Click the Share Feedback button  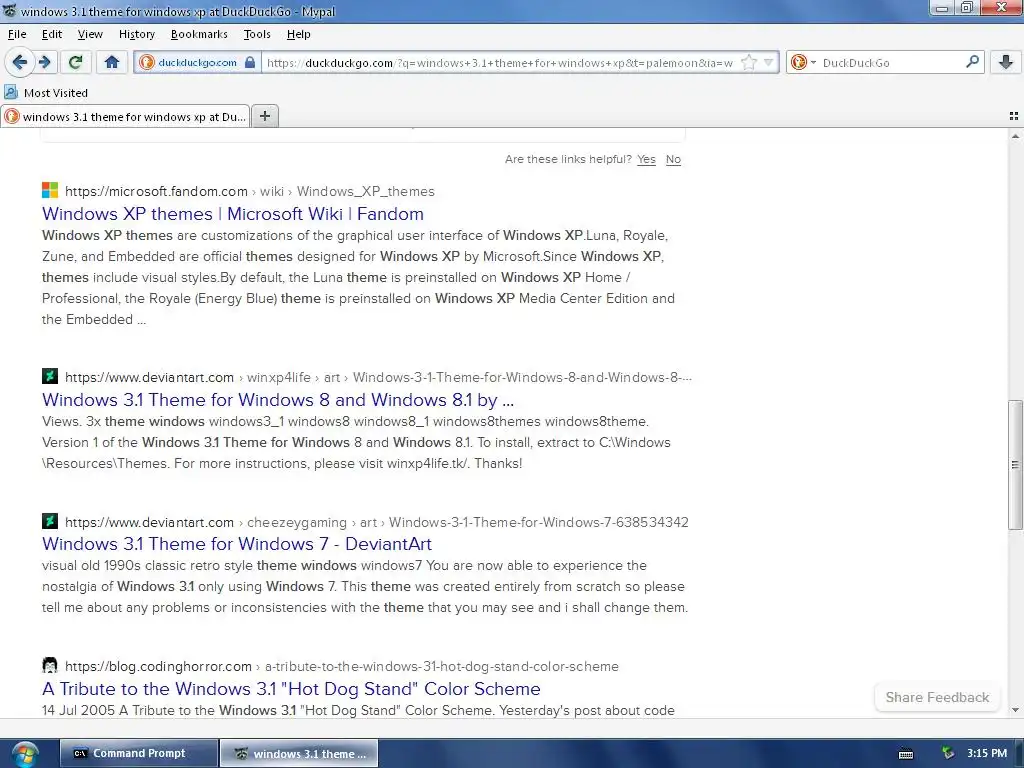tap(937, 697)
